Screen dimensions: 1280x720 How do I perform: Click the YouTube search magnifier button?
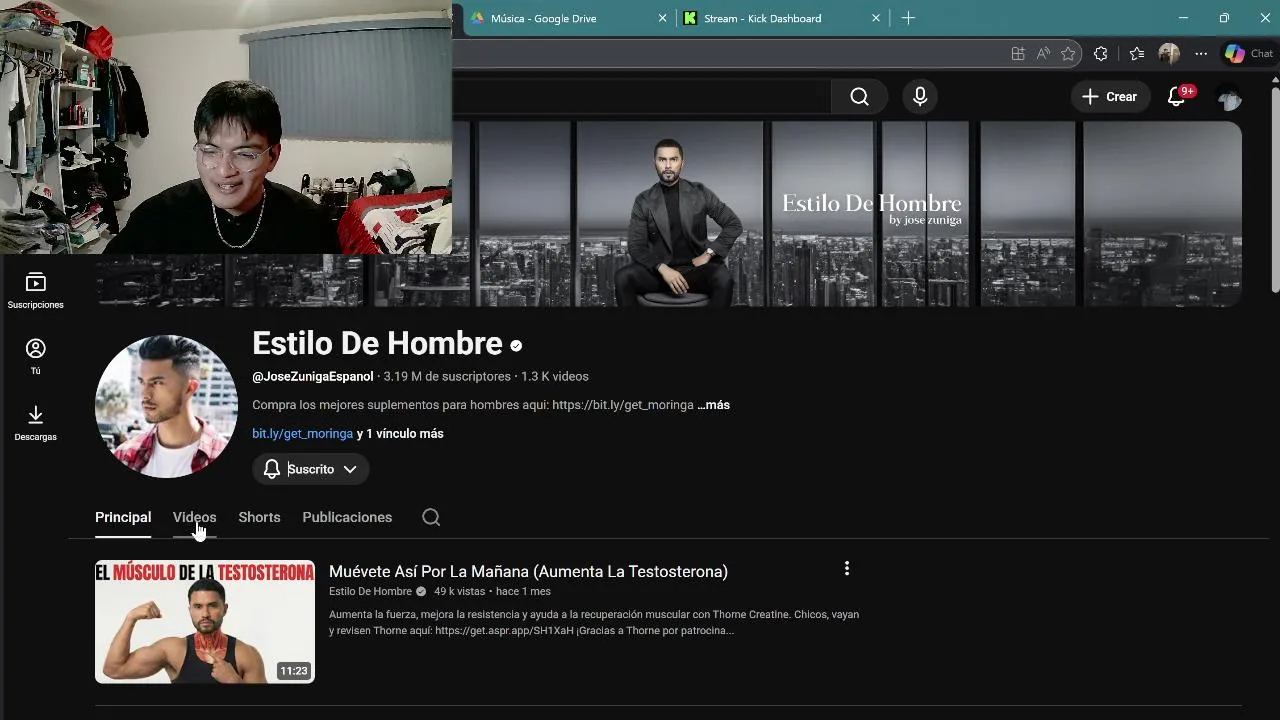pos(859,97)
